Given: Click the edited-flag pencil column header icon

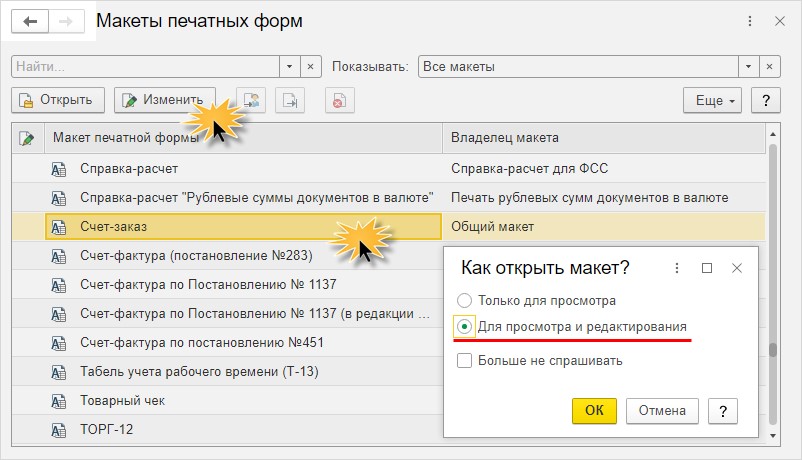Looking at the screenshot, I should coord(27,138).
